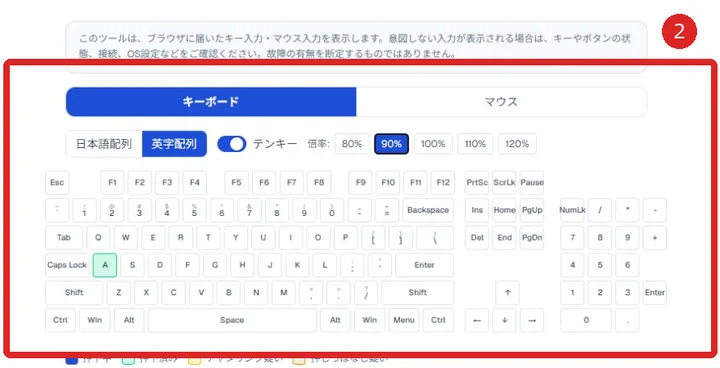This screenshot has height=368, width=720.
Task: Click the up arrow key
Action: 507,293
